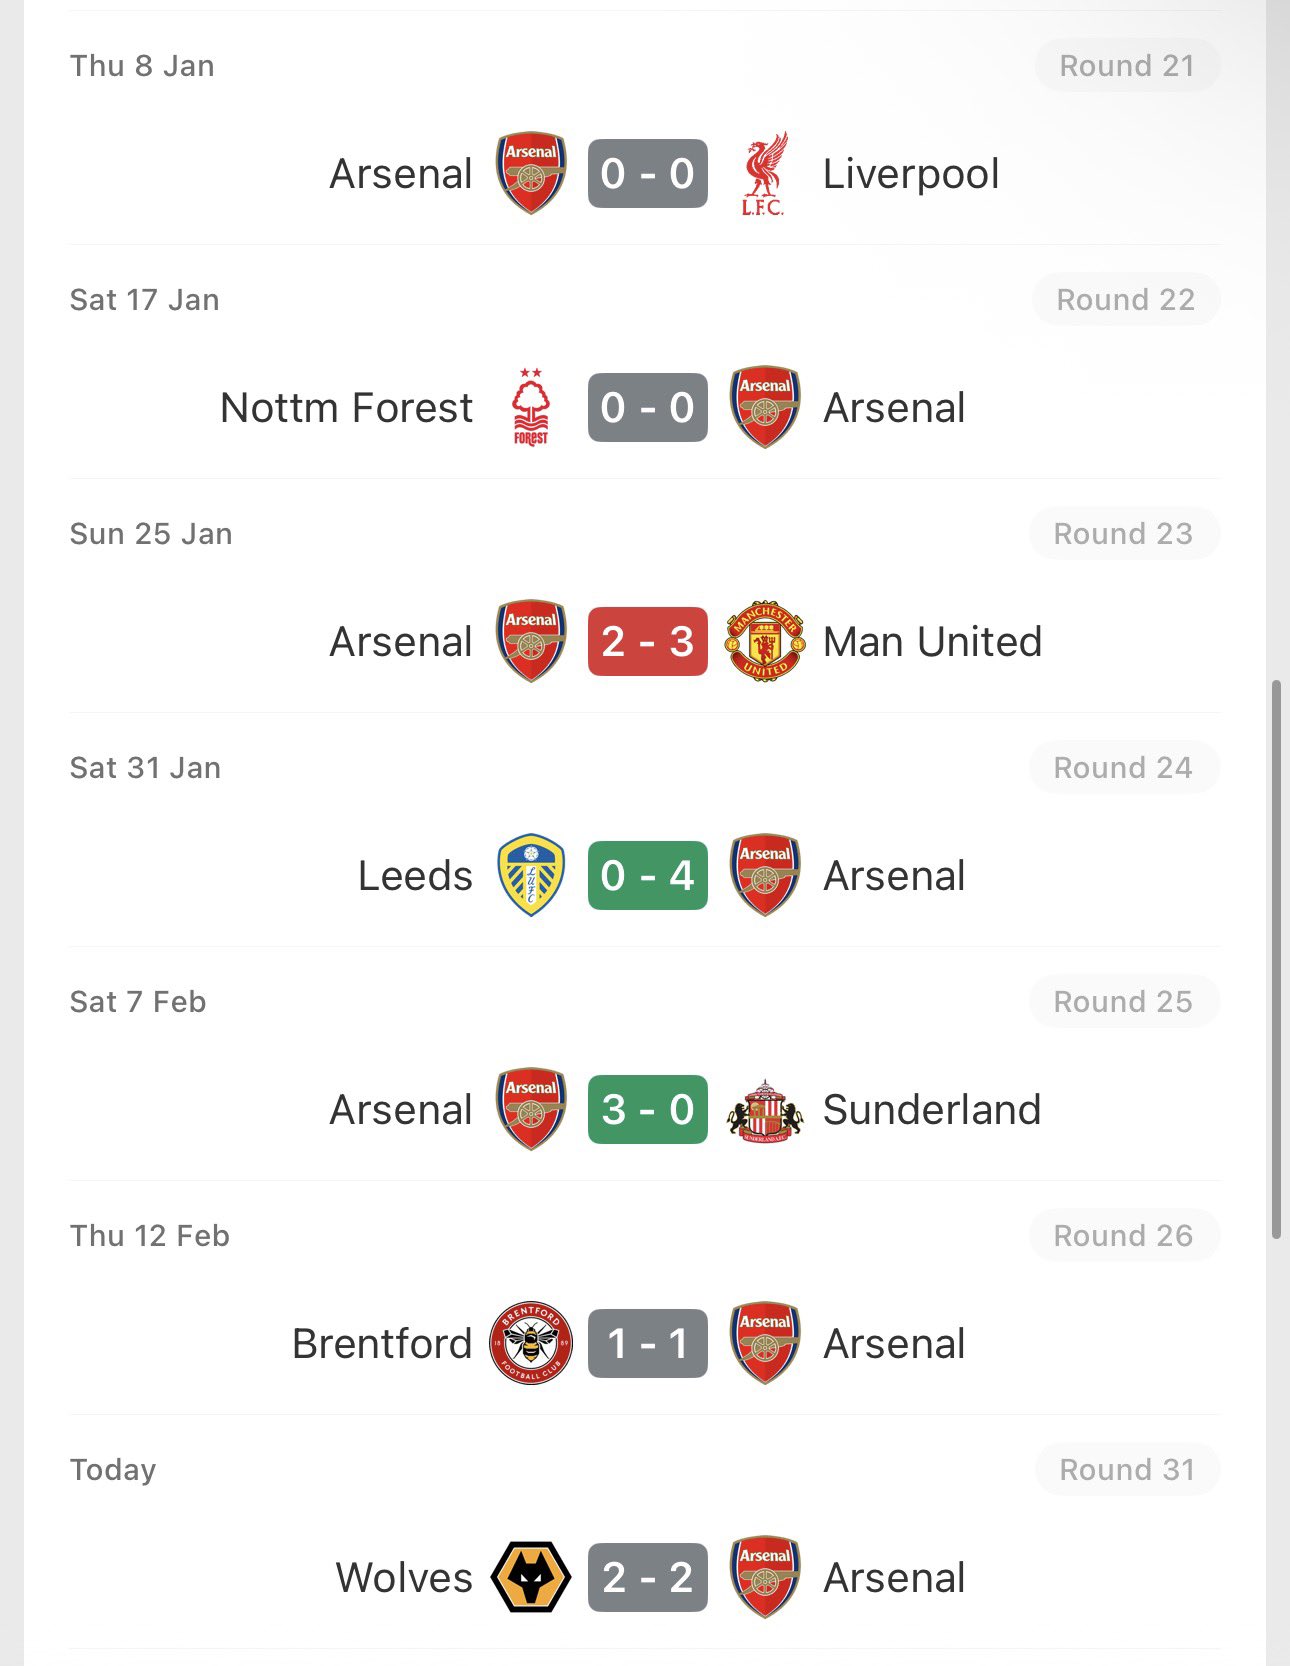Select the Round 21 badge
1290x1666 pixels.
coord(1127,66)
